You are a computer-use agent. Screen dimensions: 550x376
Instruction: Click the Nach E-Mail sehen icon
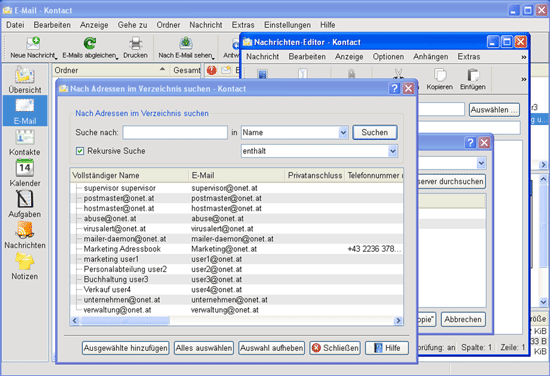tap(186, 43)
